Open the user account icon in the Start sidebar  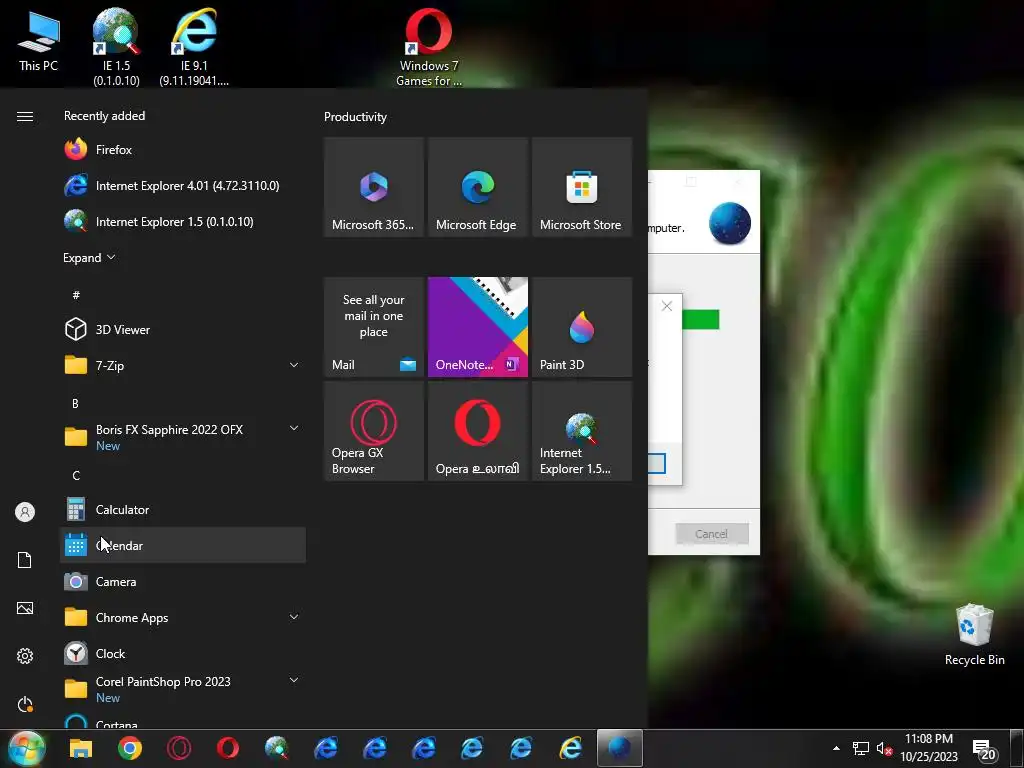point(25,512)
